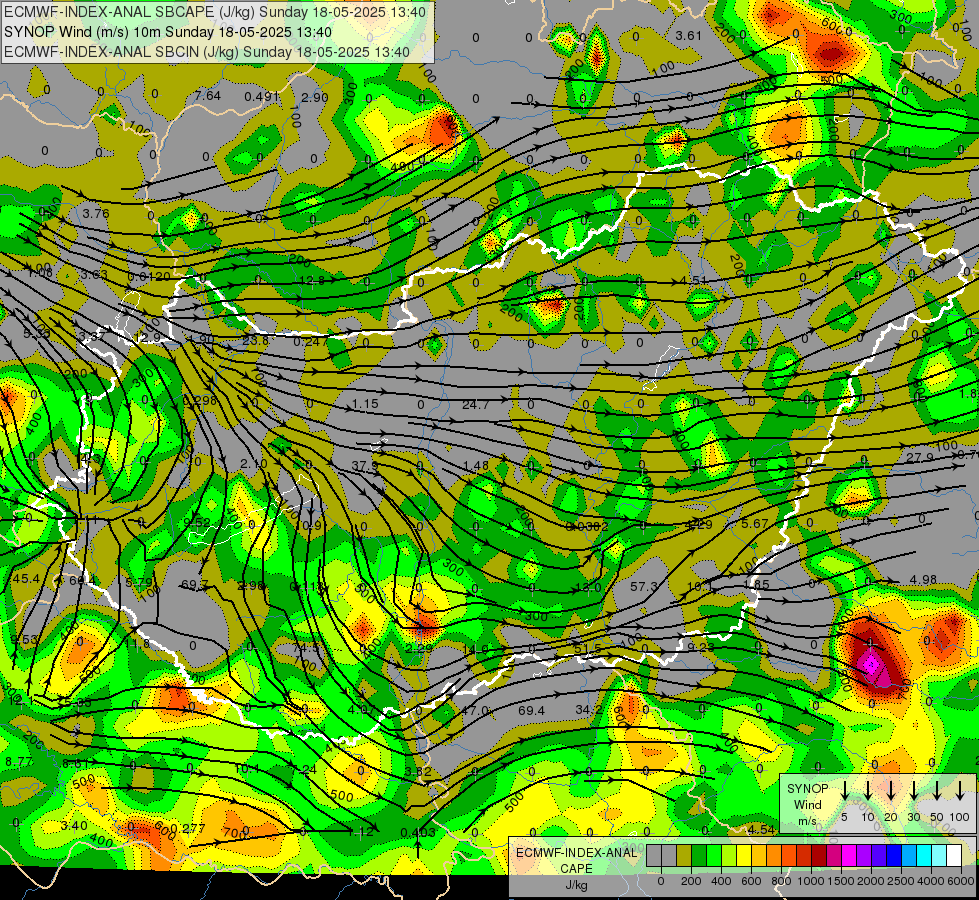The height and width of the screenshot is (900, 979).
Task: Click the map value '4.51'
Action: (x=693, y=280)
